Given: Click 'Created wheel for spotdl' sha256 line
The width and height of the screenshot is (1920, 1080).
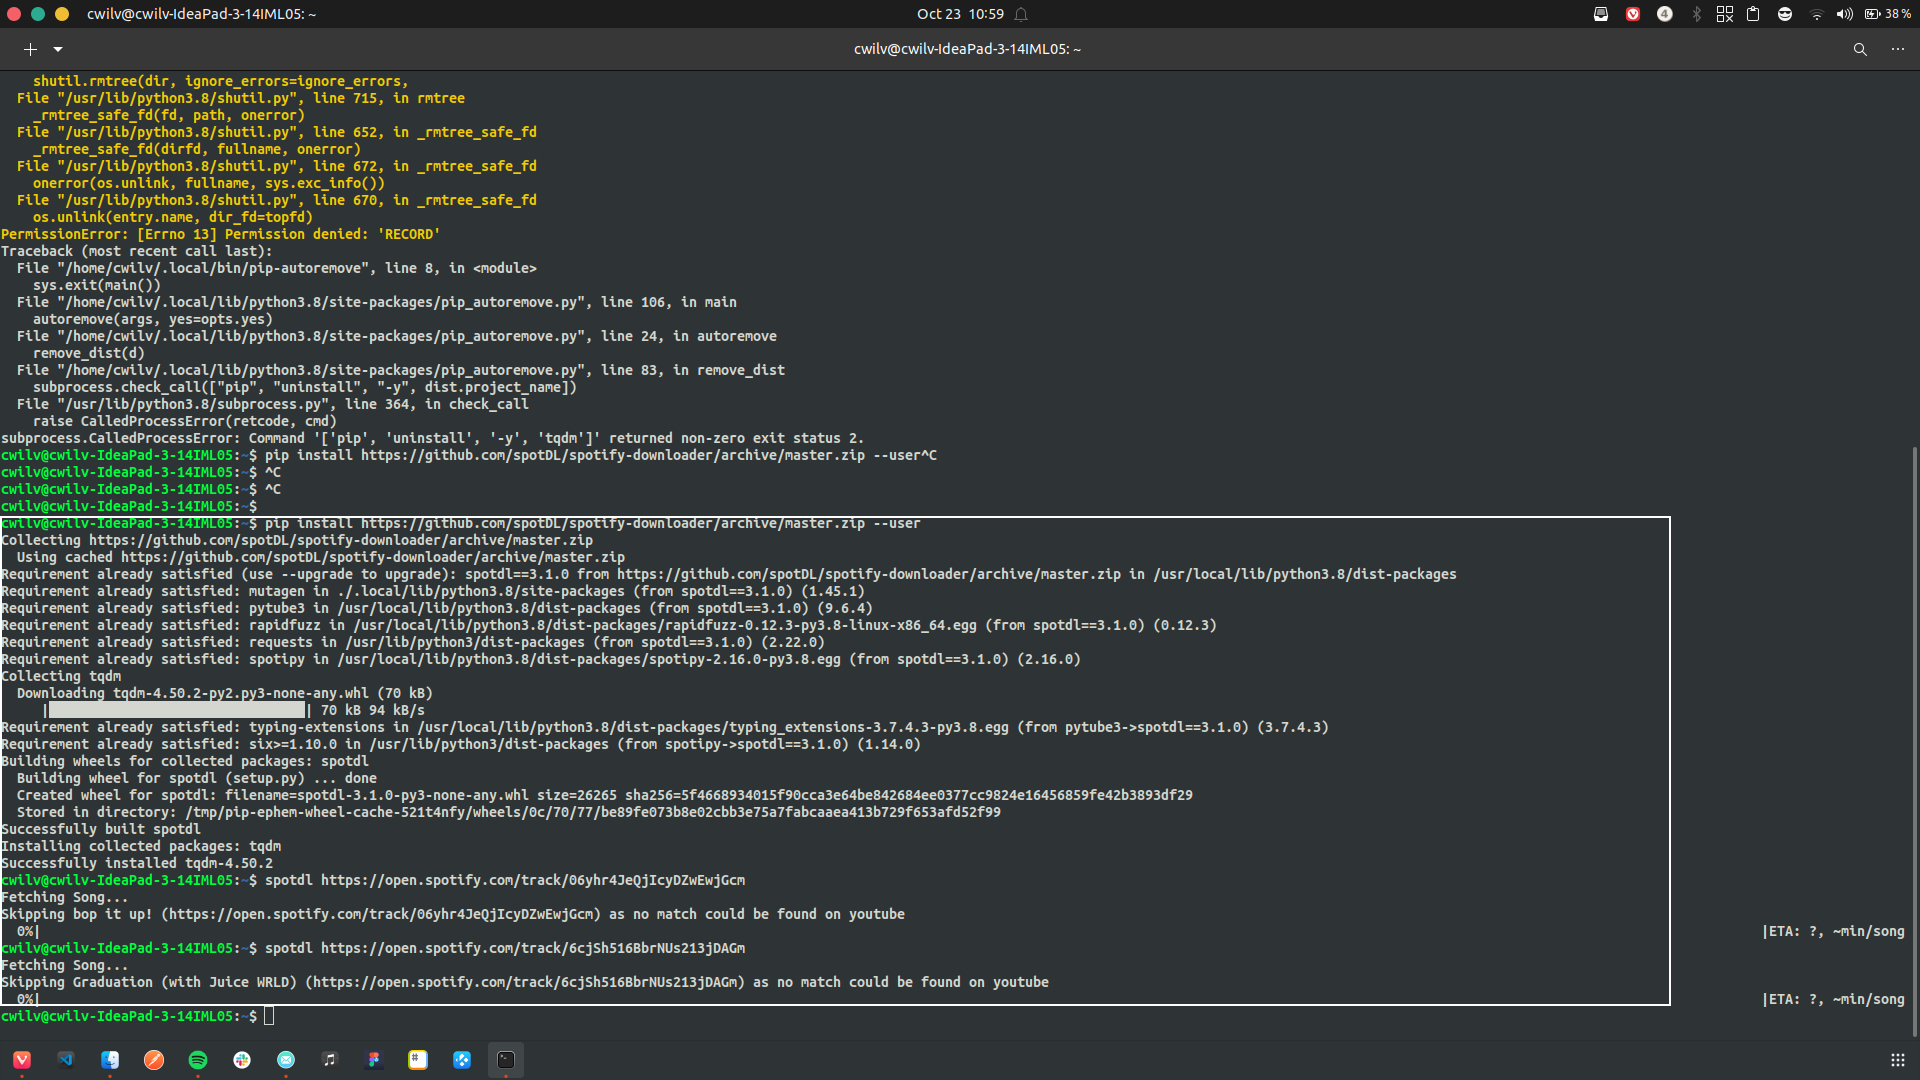Looking at the screenshot, I should pos(605,795).
